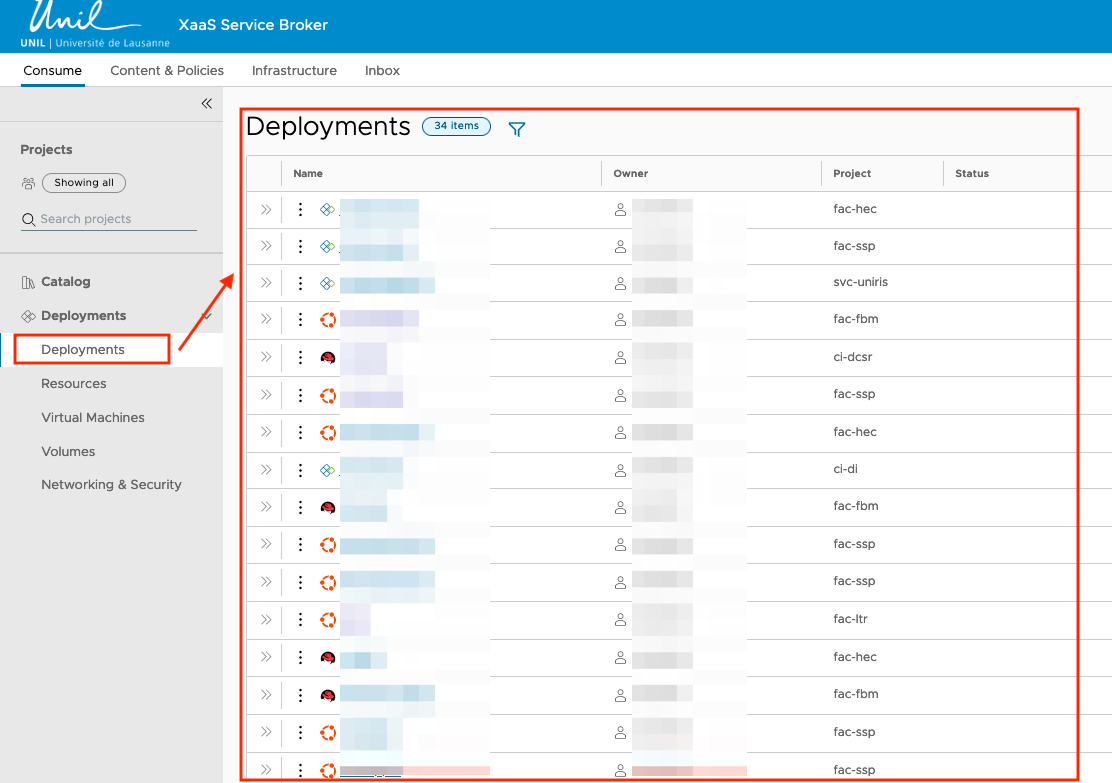Image resolution: width=1112 pixels, height=783 pixels.
Task: Expand the fac-ltr deployment row
Action: coord(266,619)
